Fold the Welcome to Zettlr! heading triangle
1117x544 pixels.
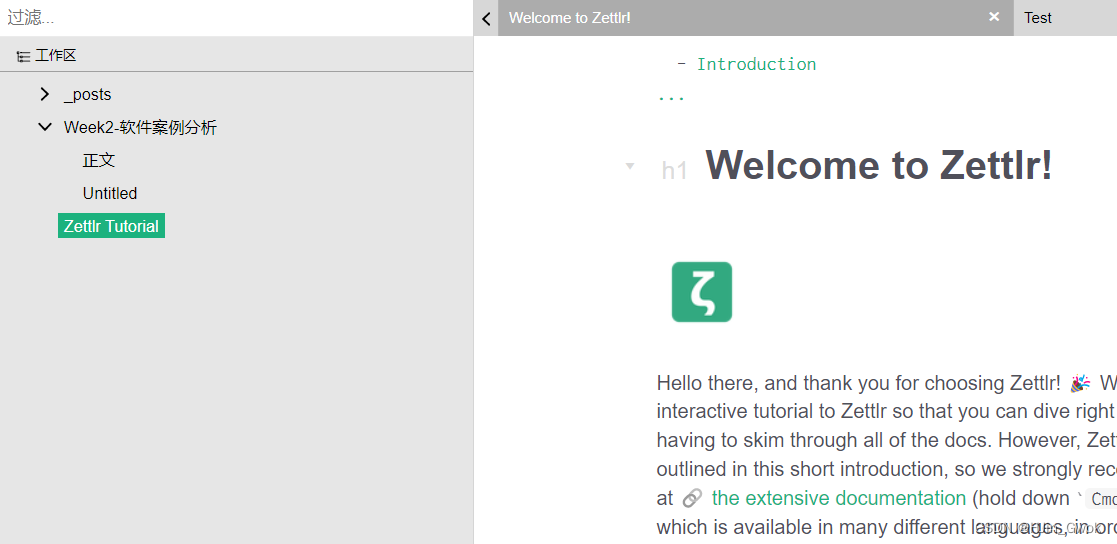coord(630,166)
